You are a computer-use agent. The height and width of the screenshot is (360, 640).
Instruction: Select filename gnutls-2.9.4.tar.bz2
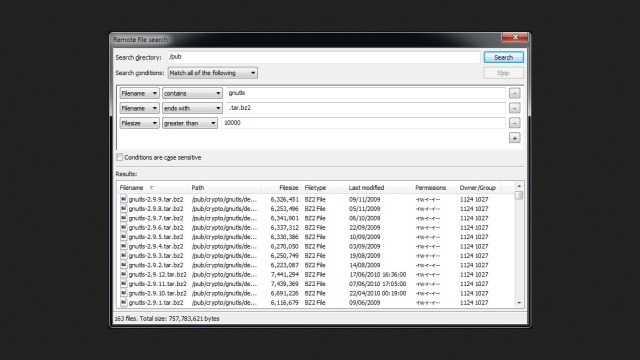pyautogui.click(x=156, y=247)
